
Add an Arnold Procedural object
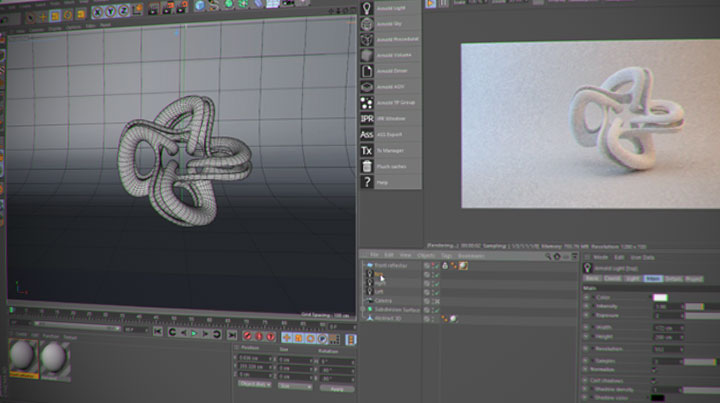click(390, 39)
